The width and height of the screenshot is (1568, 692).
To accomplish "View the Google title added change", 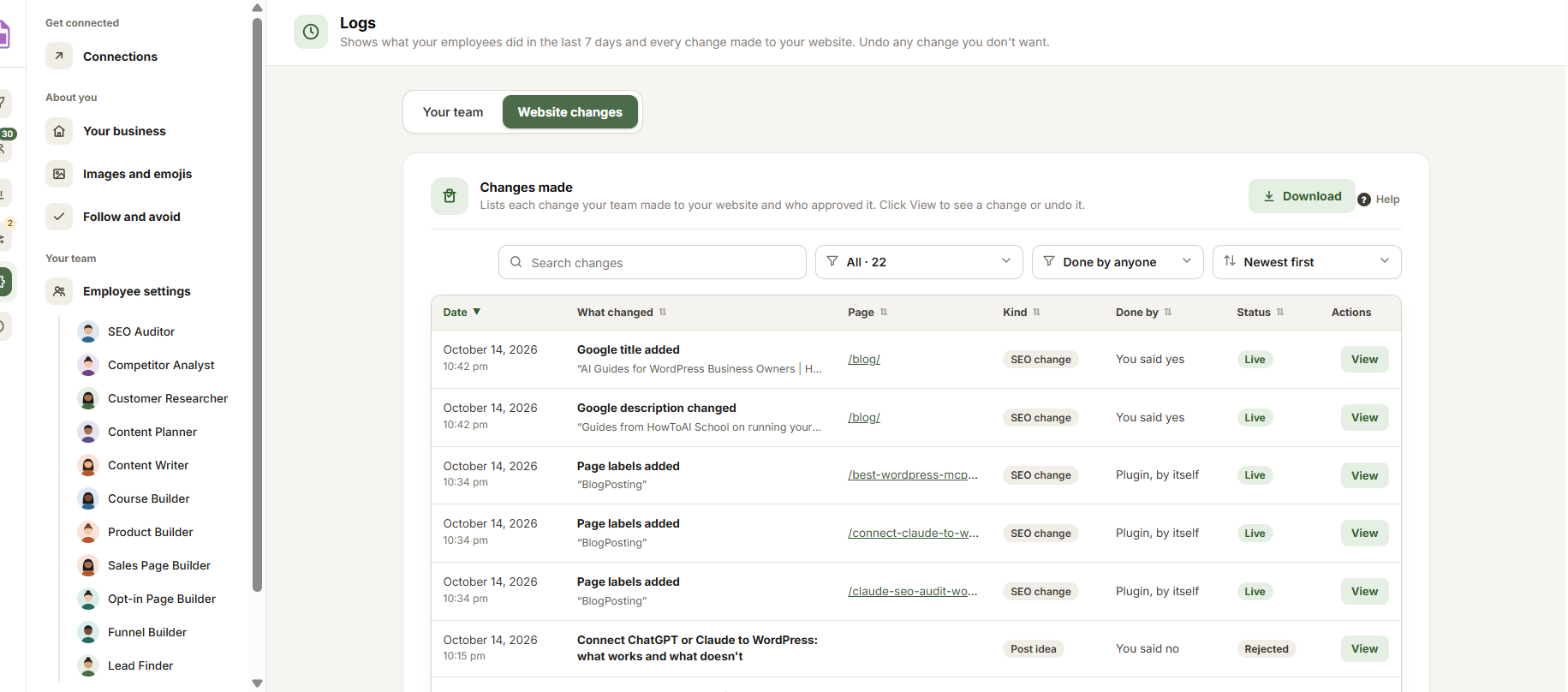I will point(1364,359).
